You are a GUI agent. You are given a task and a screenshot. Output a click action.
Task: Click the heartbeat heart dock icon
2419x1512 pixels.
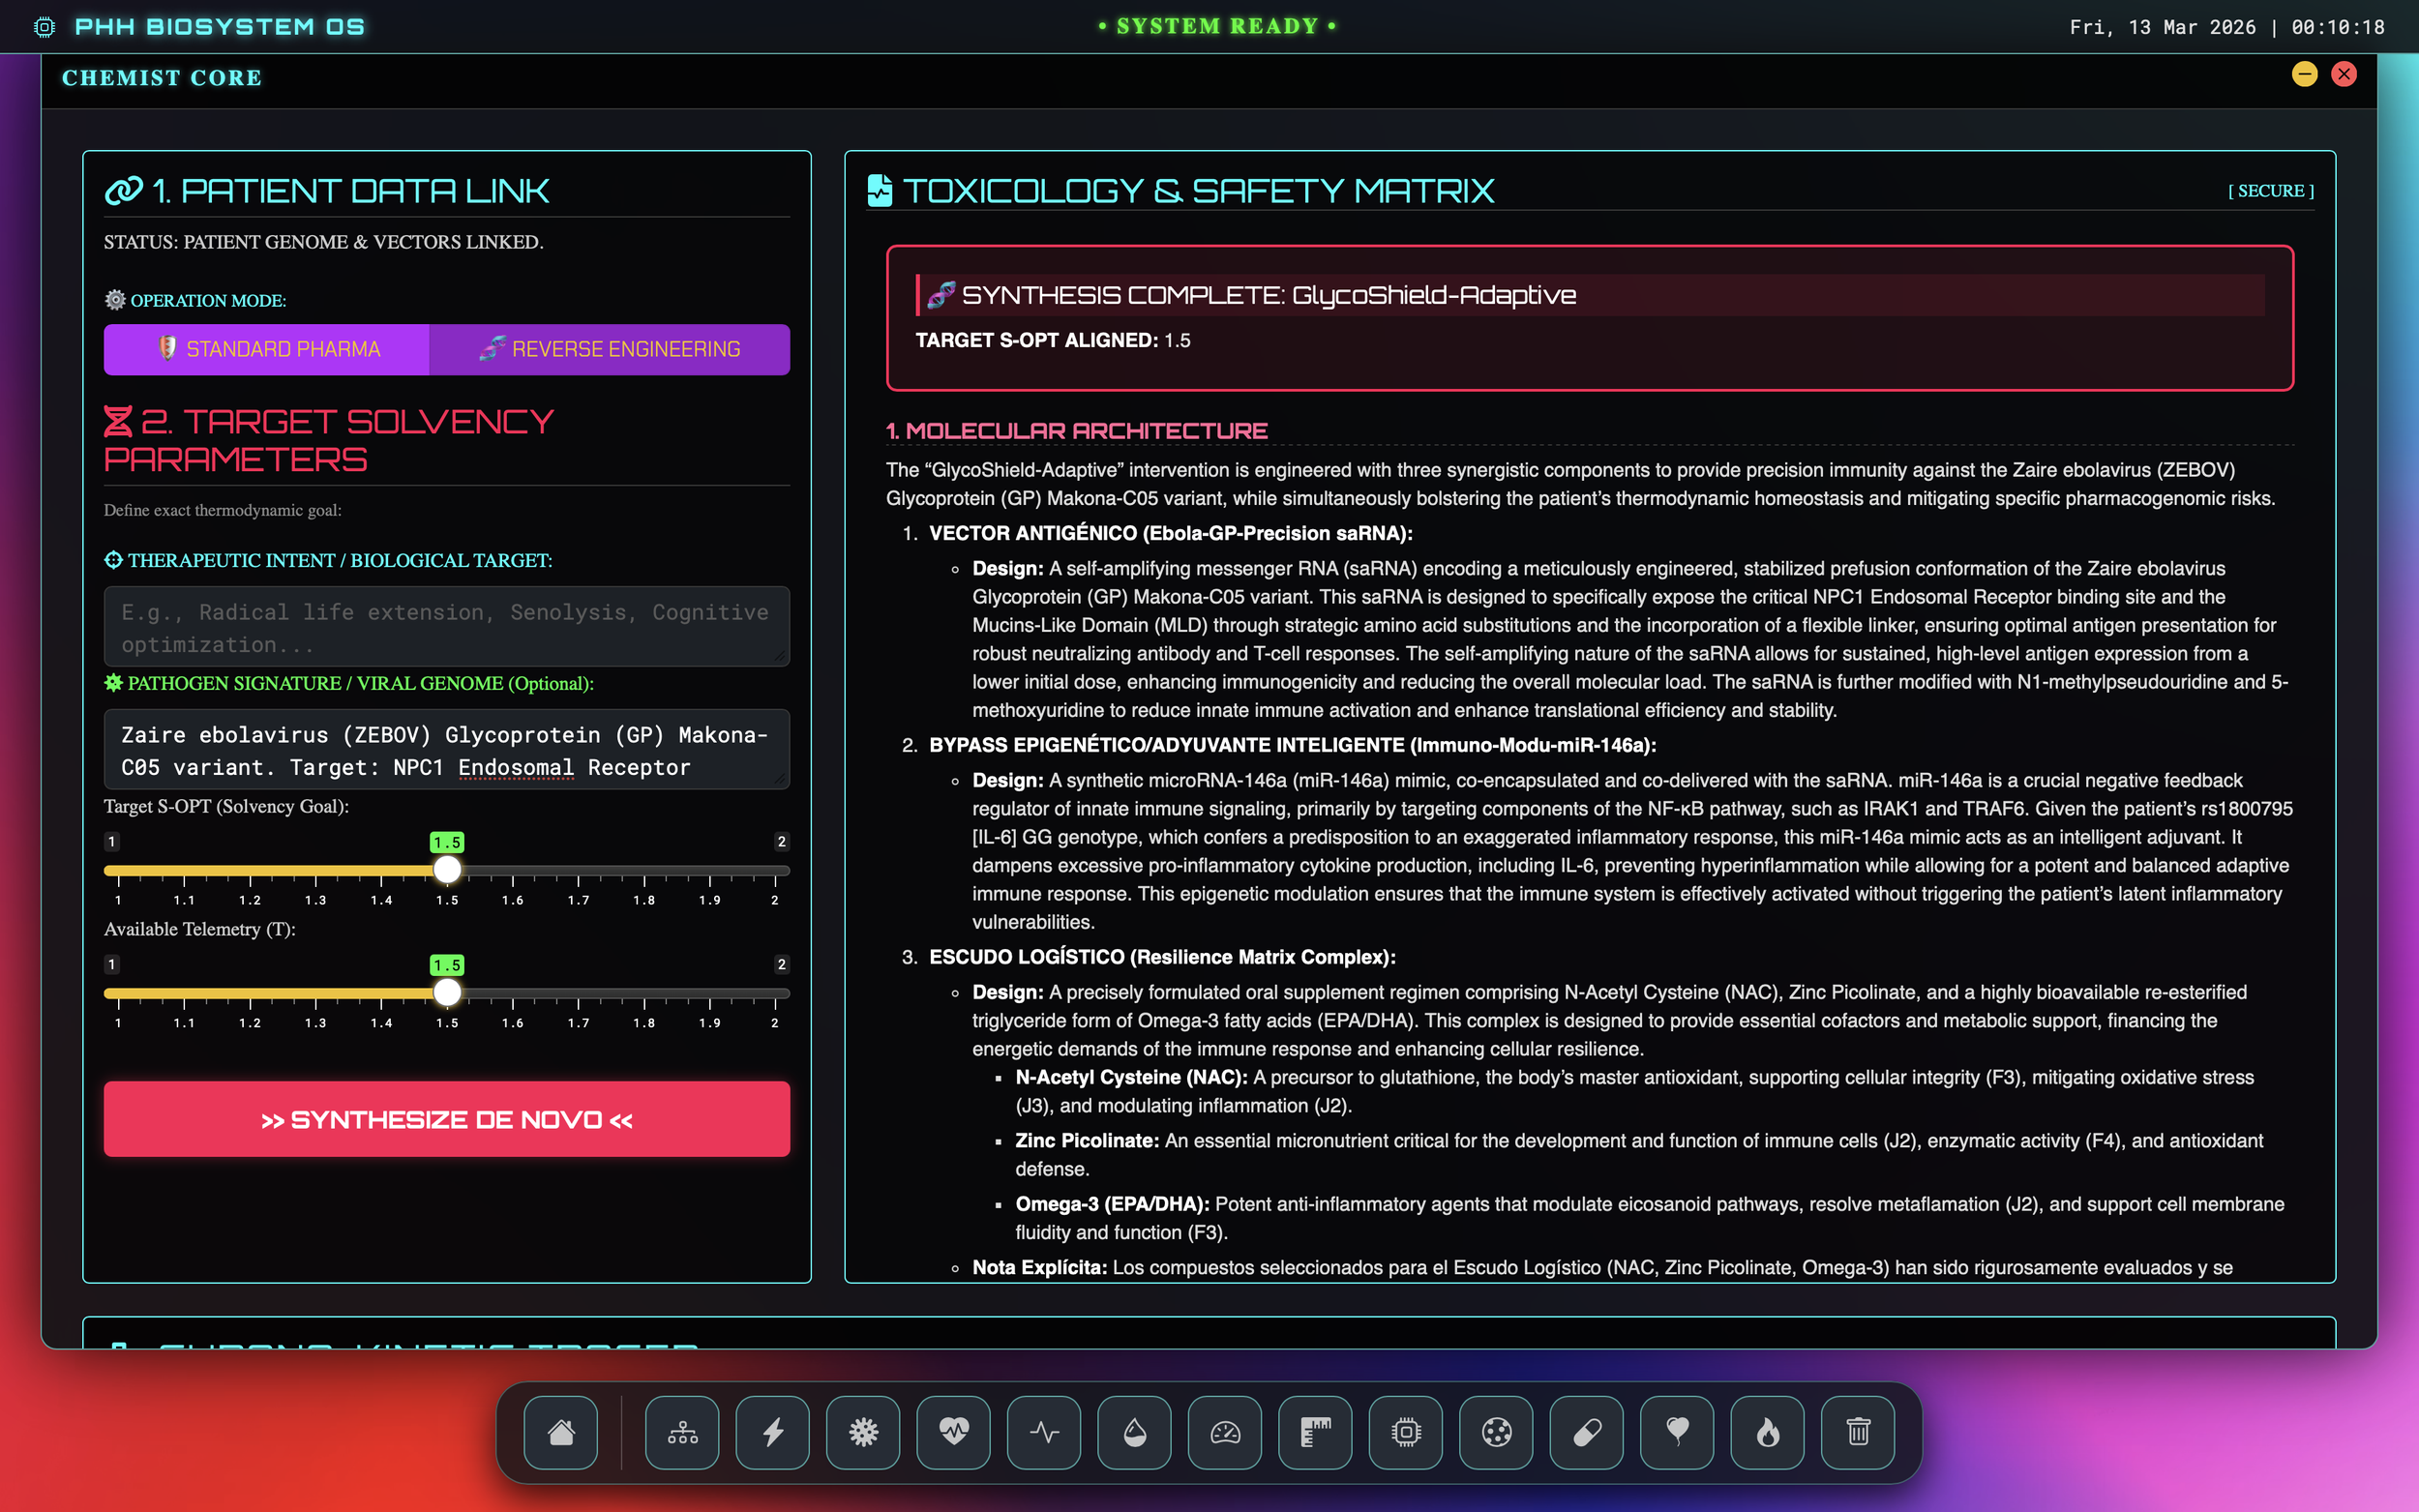[954, 1432]
